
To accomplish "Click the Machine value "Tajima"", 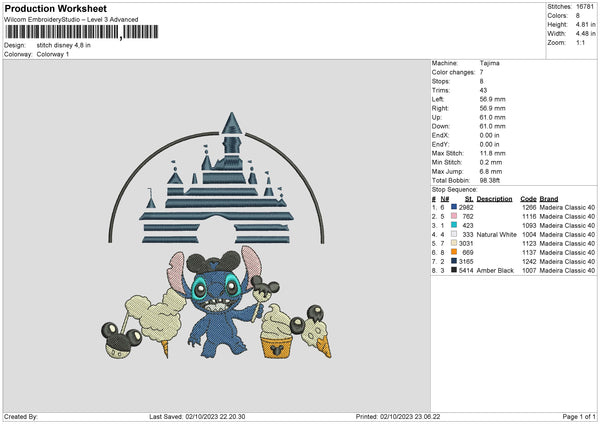I will (489, 63).
